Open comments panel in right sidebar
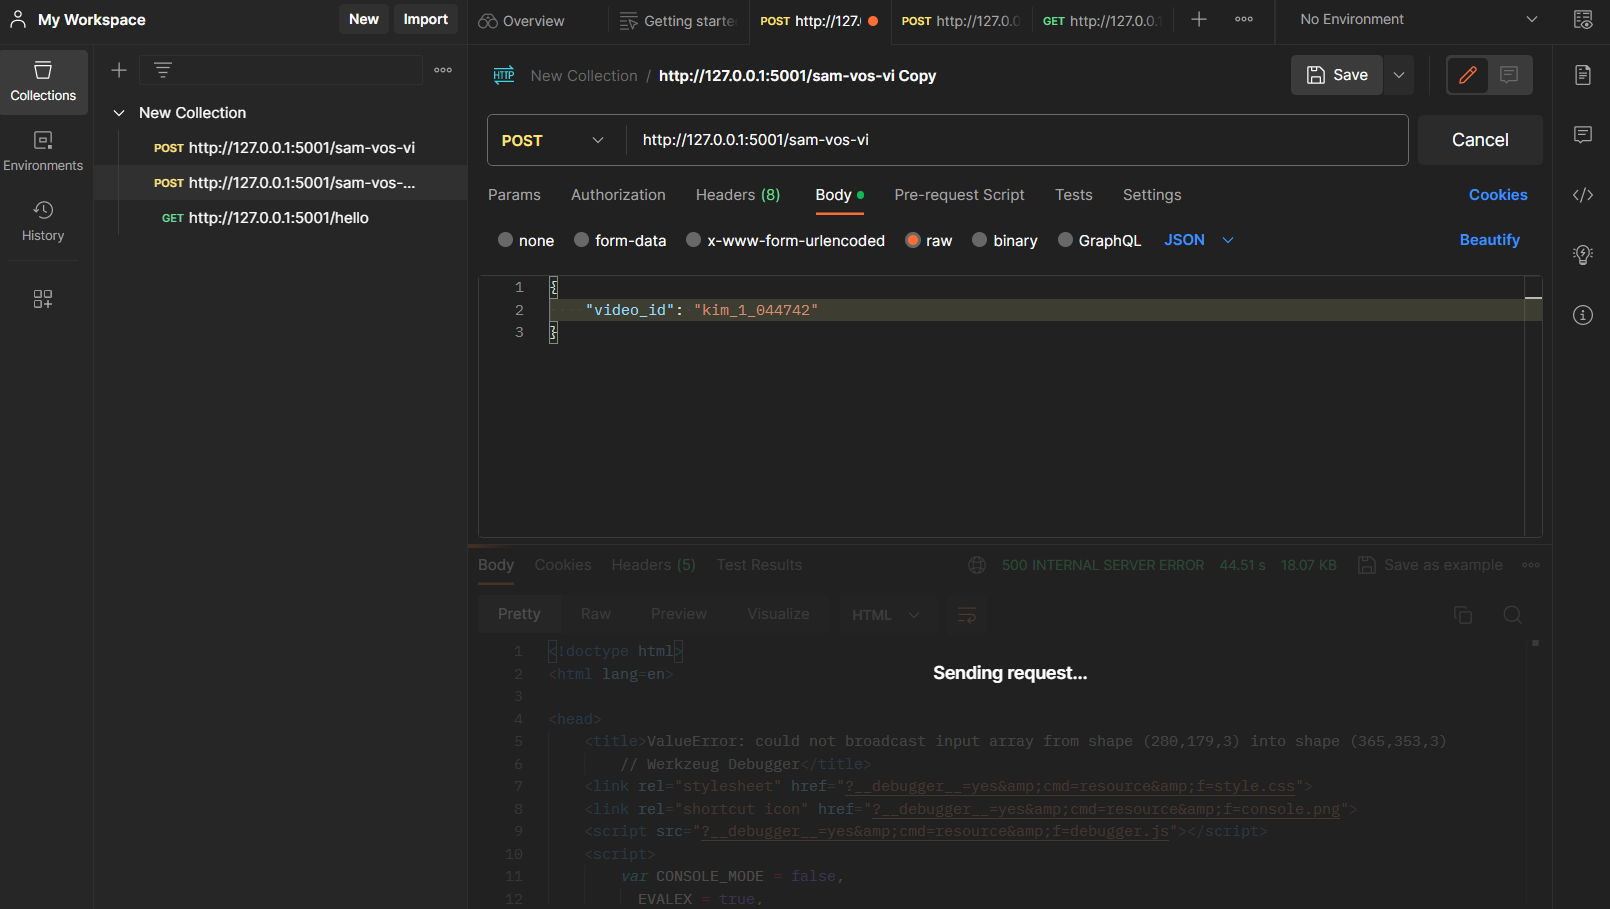Screen dimensions: 1610x909 (1583, 135)
